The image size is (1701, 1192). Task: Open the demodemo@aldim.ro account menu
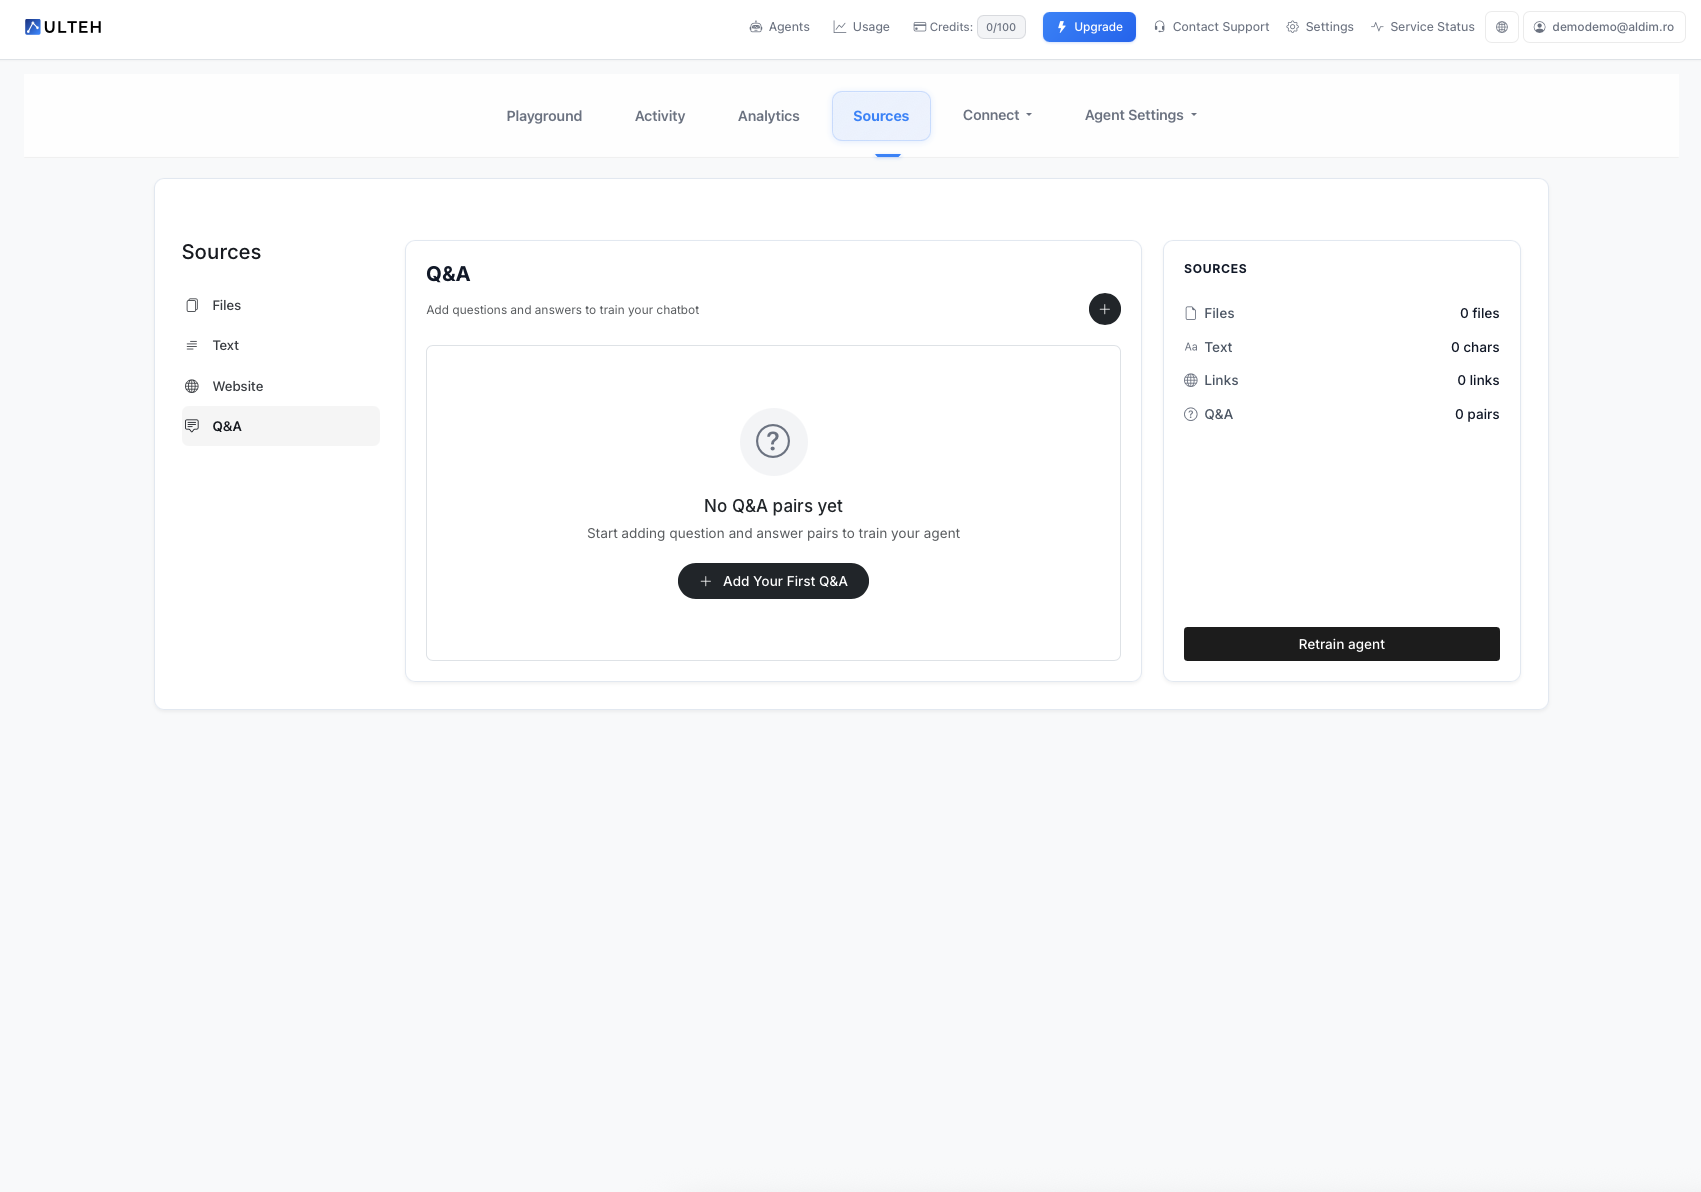click(1603, 27)
